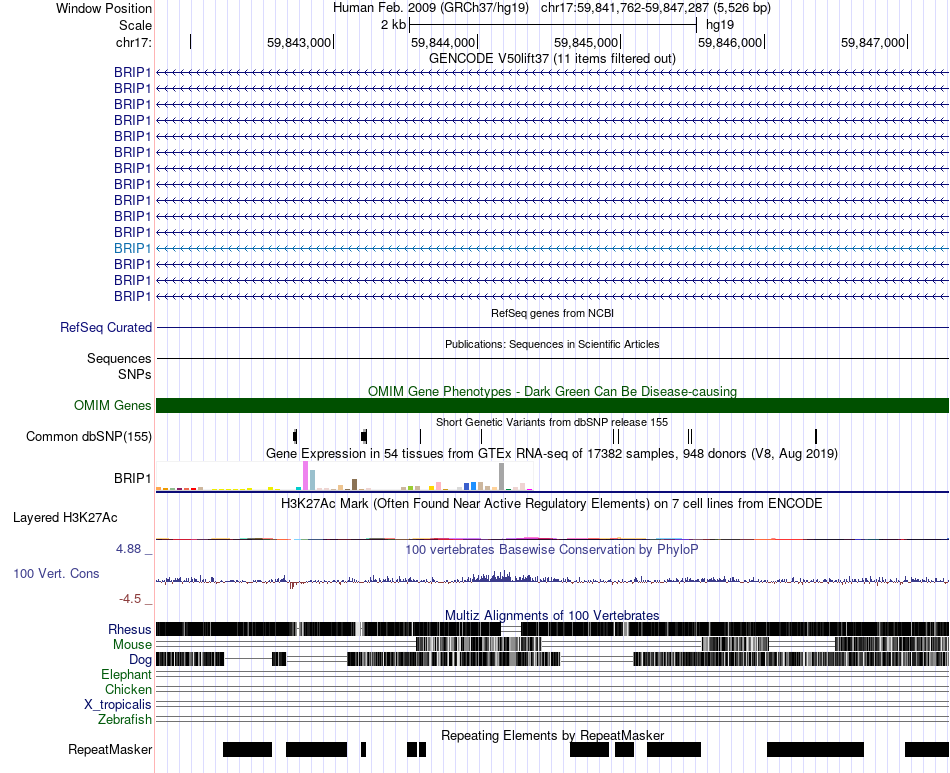950x773 pixels.
Task: Click the dark green OMIM Genes bar
Action: [x=552, y=406]
